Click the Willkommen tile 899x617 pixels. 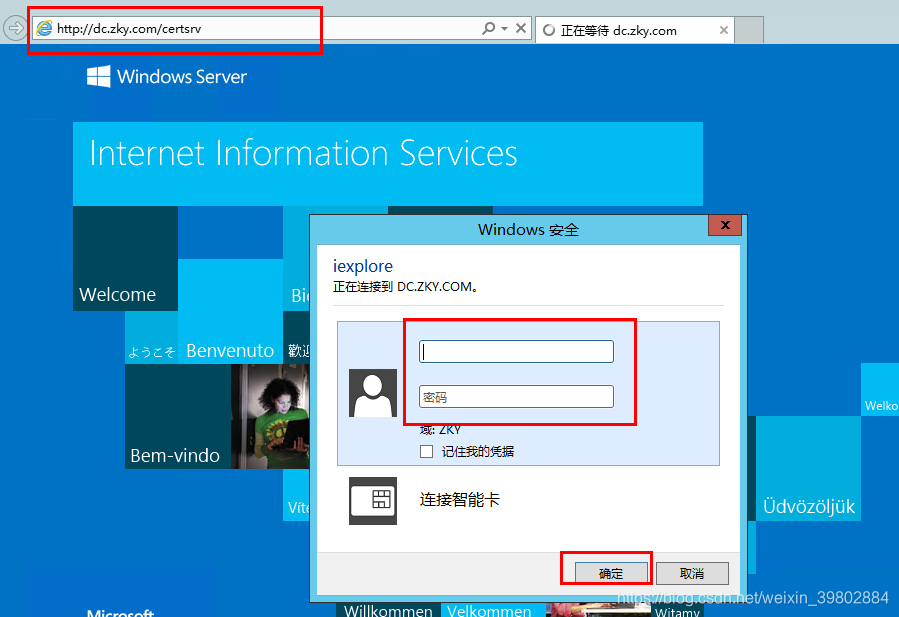pyautogui.click(x=388, y=610)
